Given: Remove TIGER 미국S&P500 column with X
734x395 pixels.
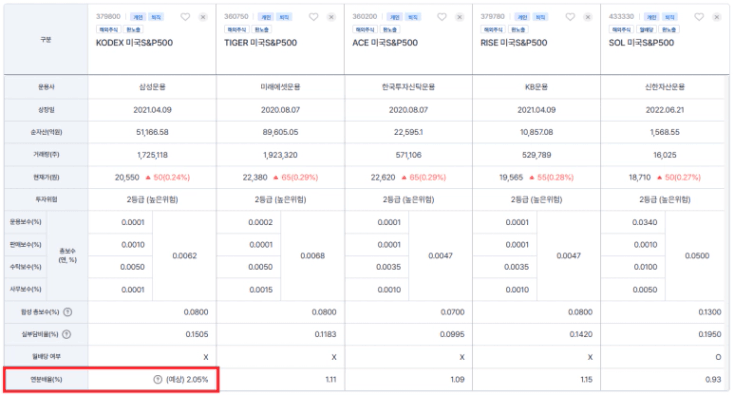Looking at the screenshot, I should point(331,17).
